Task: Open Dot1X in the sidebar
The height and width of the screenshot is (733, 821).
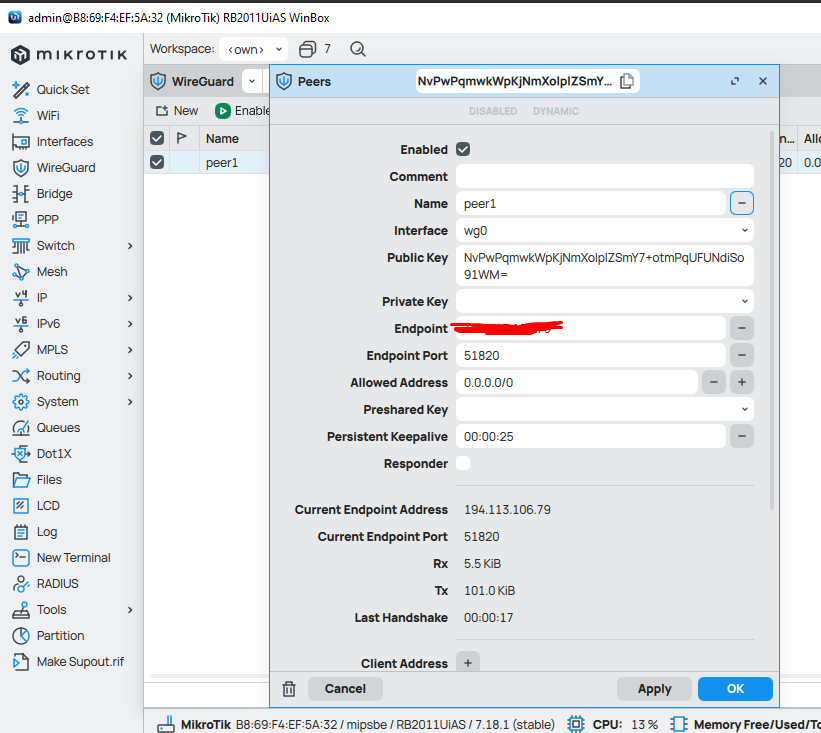Action: click(x=41, y=454)
